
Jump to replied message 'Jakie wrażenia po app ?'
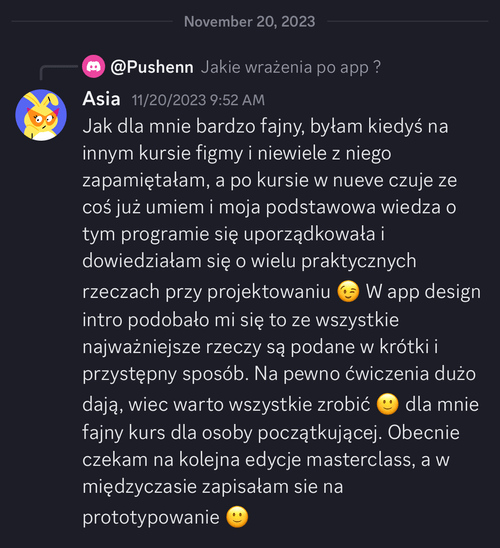291,67
